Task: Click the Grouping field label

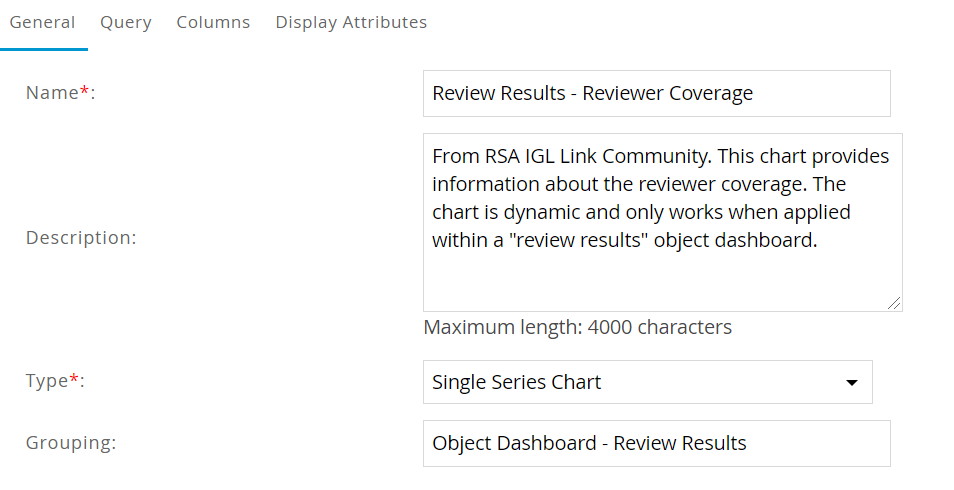Action: tap(70, 442)
